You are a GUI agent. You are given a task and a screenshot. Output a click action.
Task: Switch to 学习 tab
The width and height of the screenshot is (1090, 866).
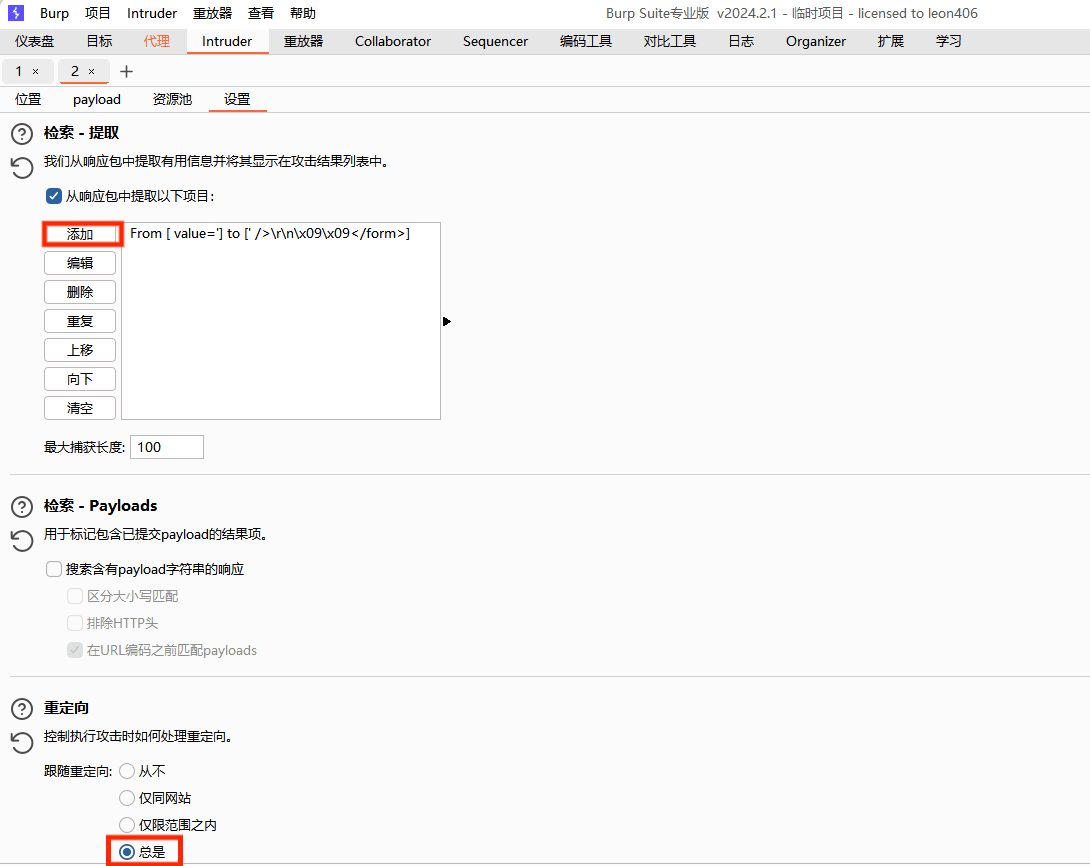click(x=948, y=41)
